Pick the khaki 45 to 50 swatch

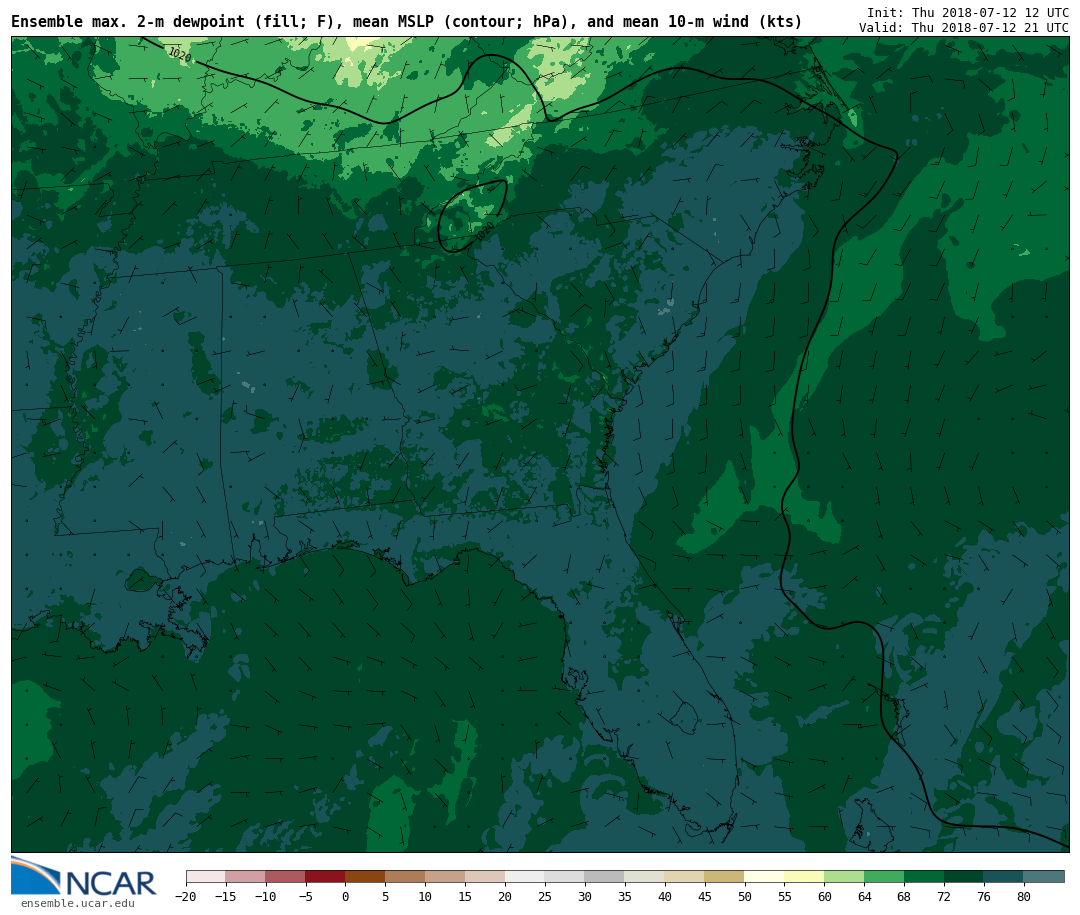coord(724,876)
